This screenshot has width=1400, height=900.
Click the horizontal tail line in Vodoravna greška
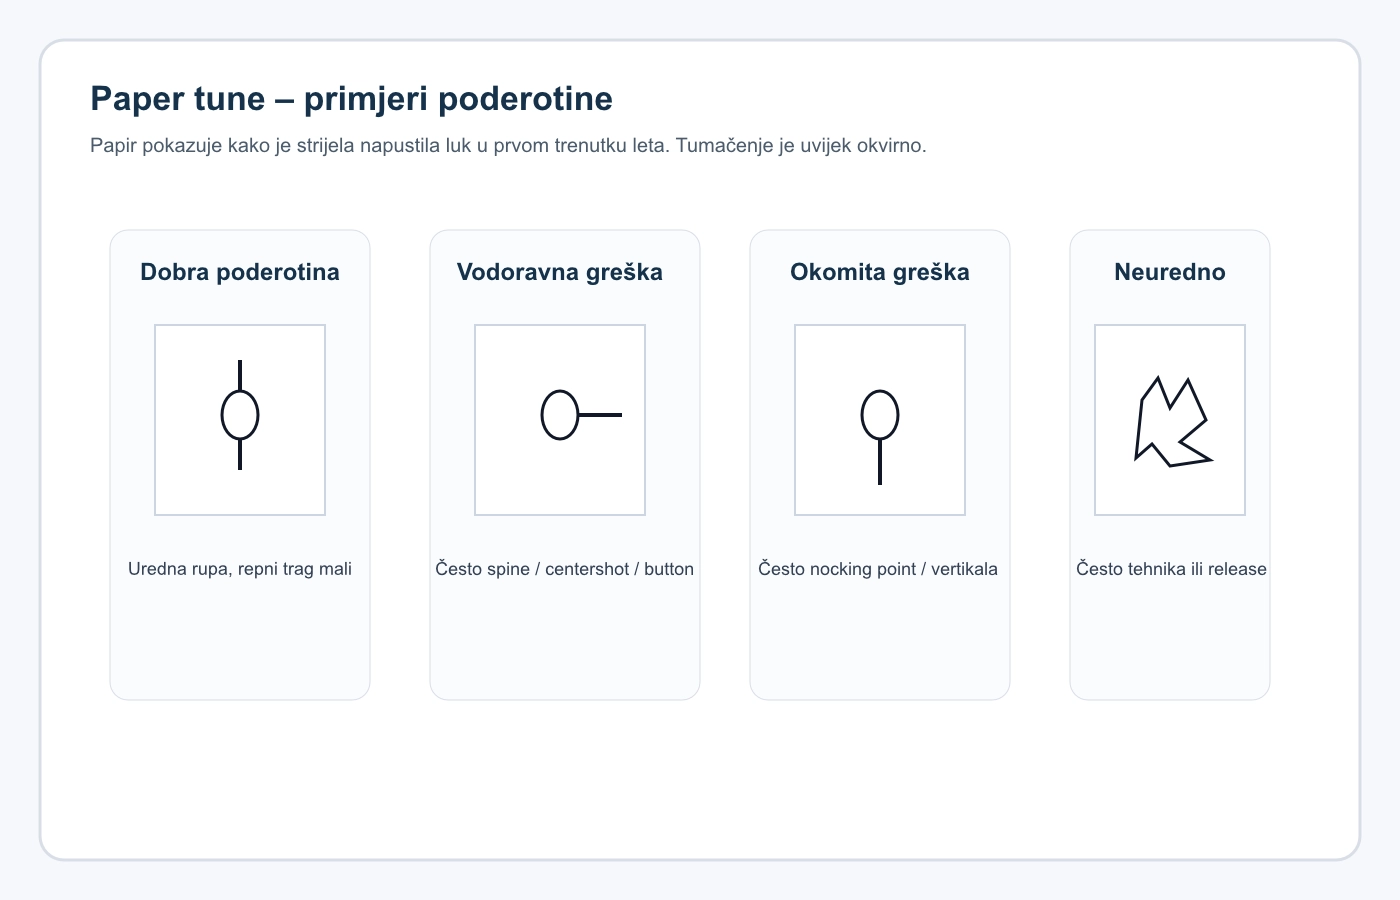601,415
